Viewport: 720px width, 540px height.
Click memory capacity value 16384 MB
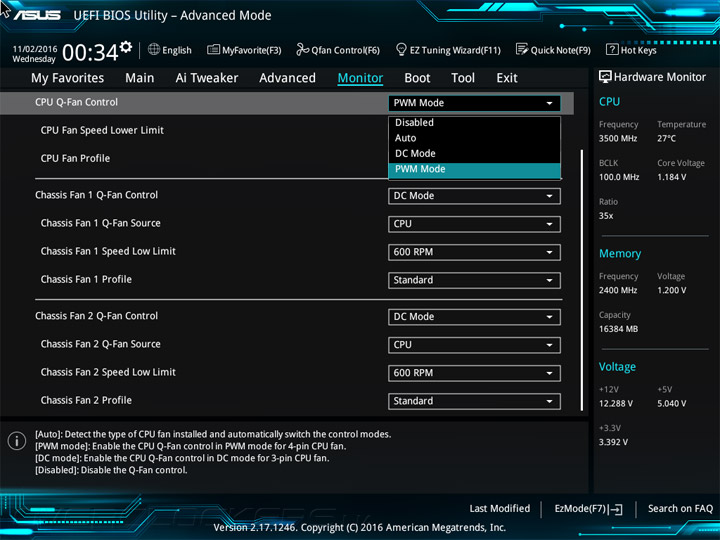pyautogui.click(x=619, y=329)
